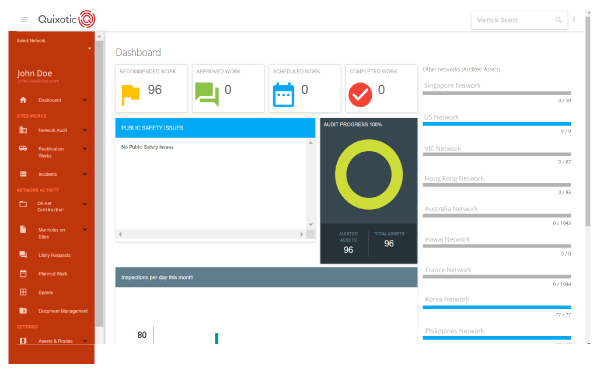The width and height of the screenshot is (600, 374).
Task: Click the Singapore Network progress bar
Action: pyautogui.click(x=497, y=93)
